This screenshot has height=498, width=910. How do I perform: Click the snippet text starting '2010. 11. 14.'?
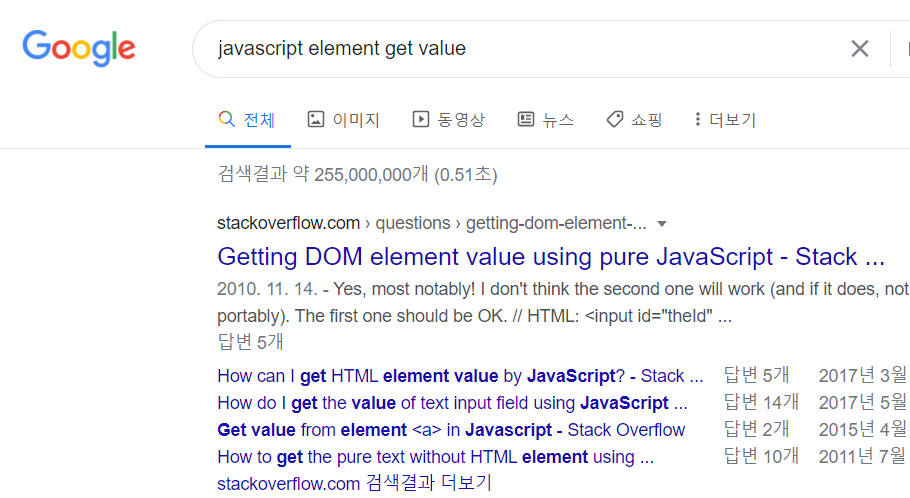tap(563, 302)
